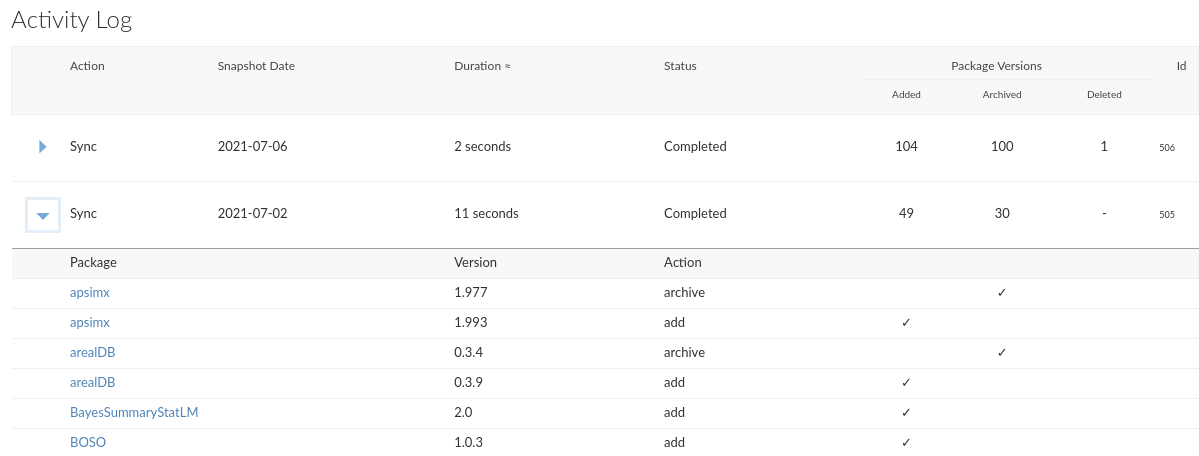The width and height of the screenshot is (1199, 456).
Task: Collapse the Sync row dated 2021-07-02
Action: [43, 215]
